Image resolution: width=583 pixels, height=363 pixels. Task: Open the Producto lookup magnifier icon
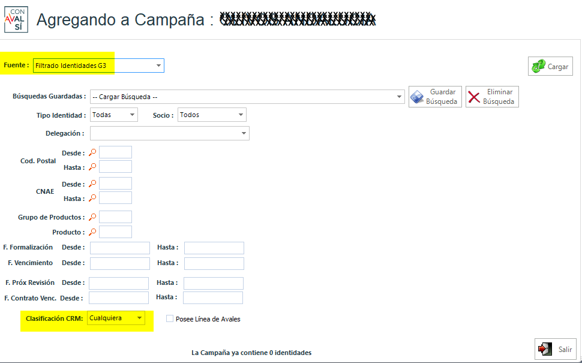tap(92, 232)
